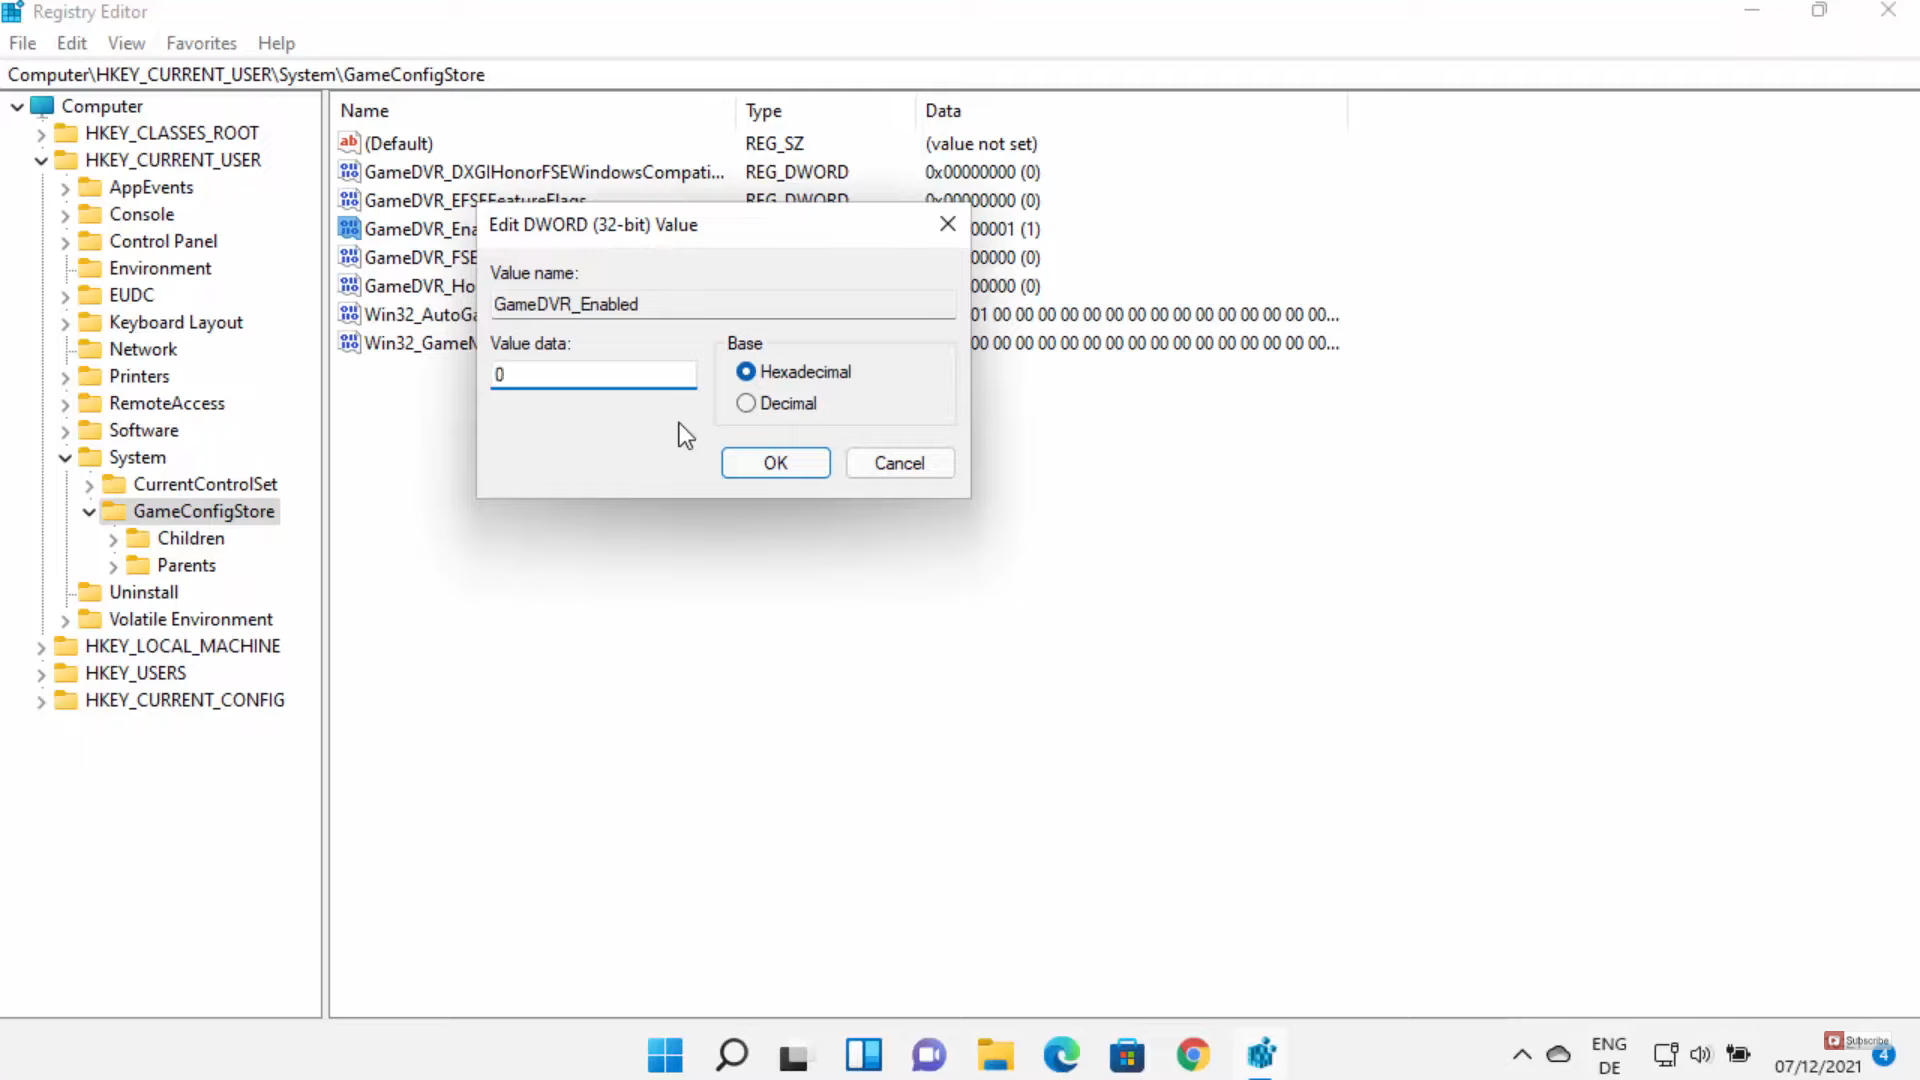Open Google Chrome from the taskbar
Viewport: 1920px width, 1080px height.
tap(1193, 1054)
